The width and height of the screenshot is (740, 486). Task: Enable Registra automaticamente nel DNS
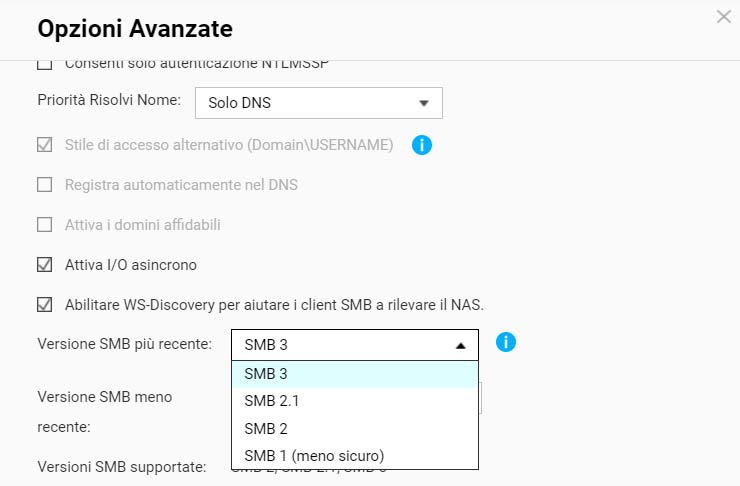[44, 185]
